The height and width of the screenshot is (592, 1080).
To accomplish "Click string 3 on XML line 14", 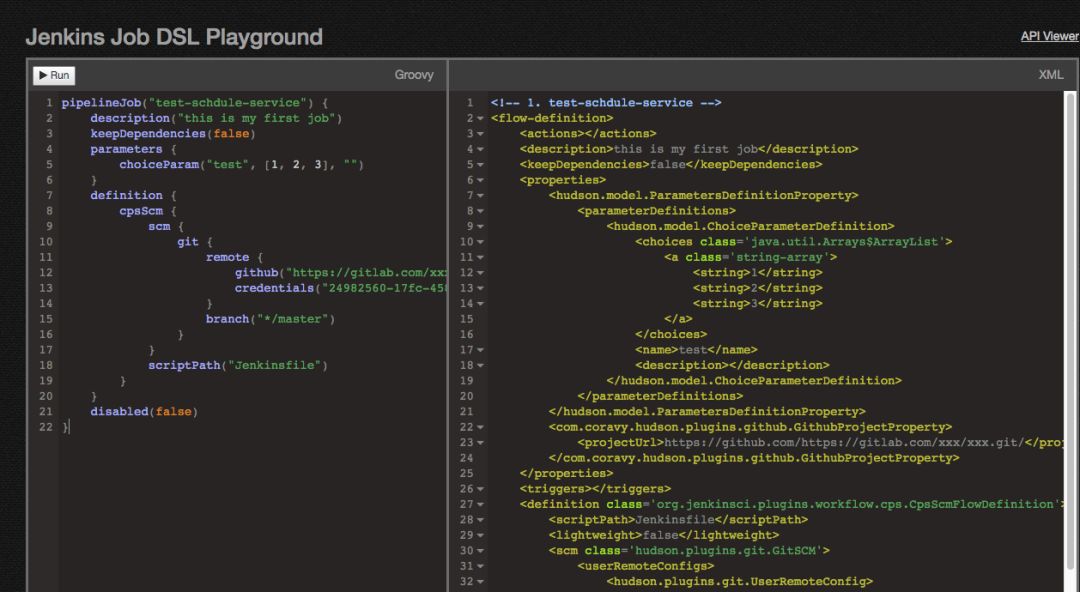I will (758, 304).
